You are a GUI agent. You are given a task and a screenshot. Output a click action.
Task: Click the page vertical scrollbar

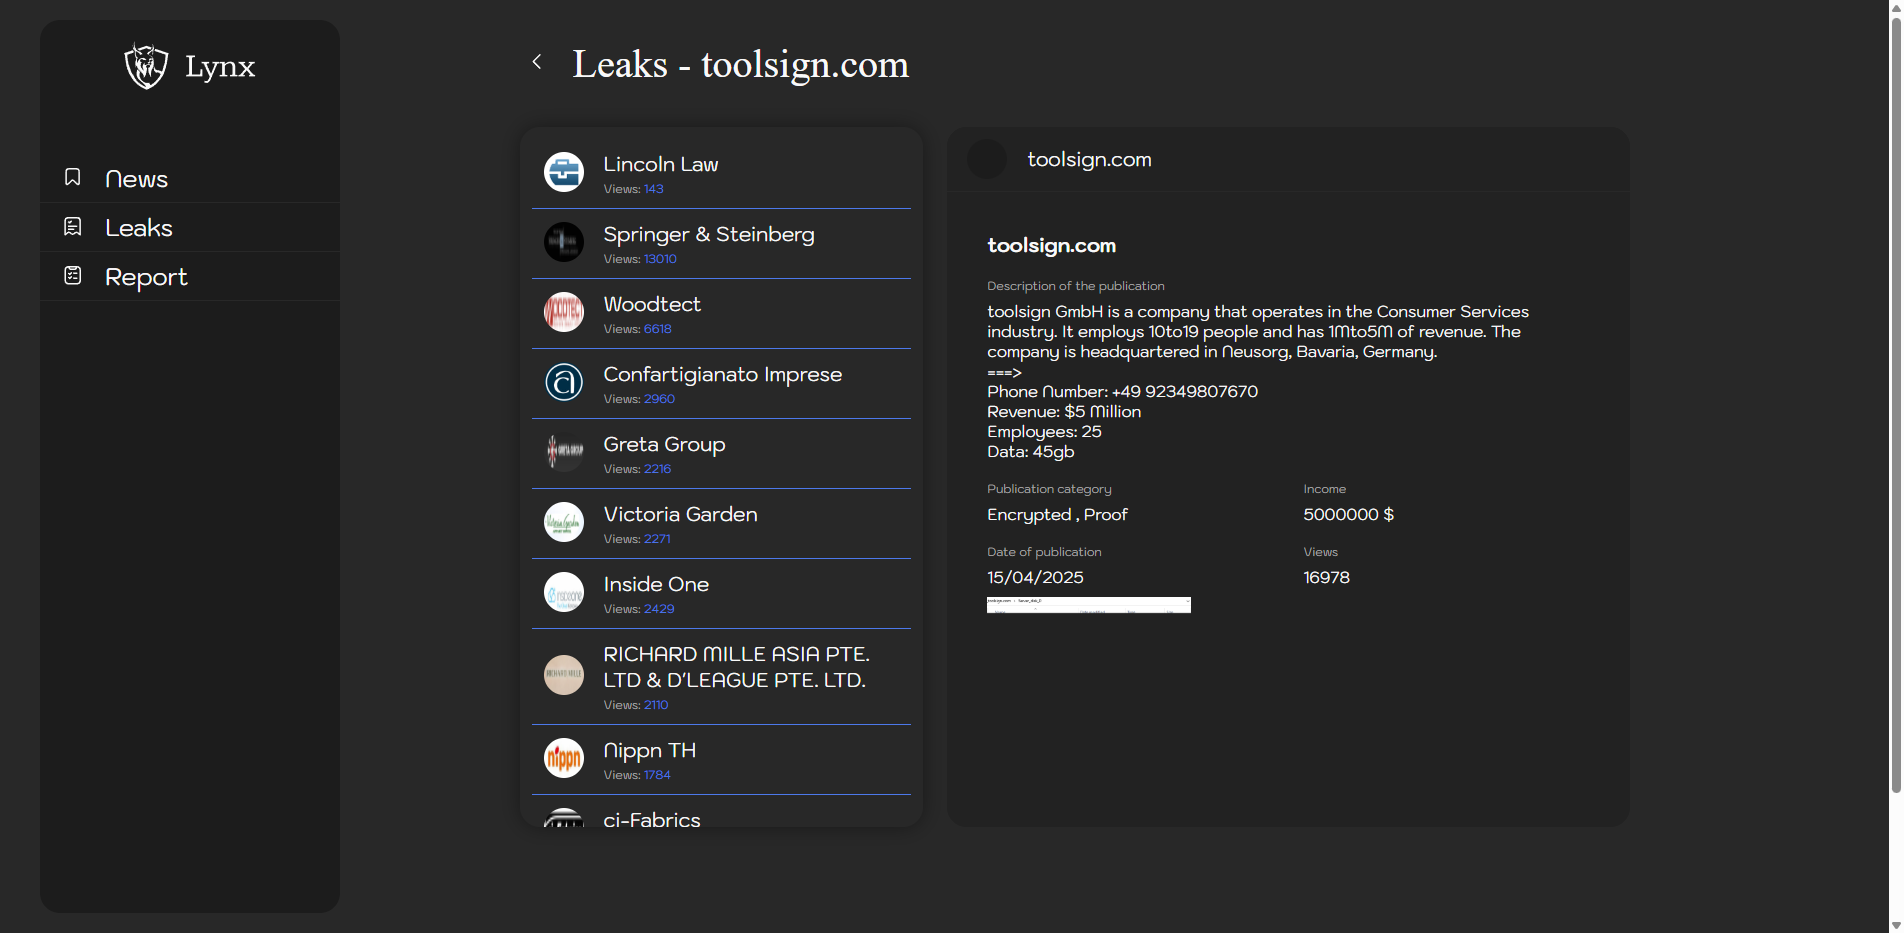(1895, 400)
